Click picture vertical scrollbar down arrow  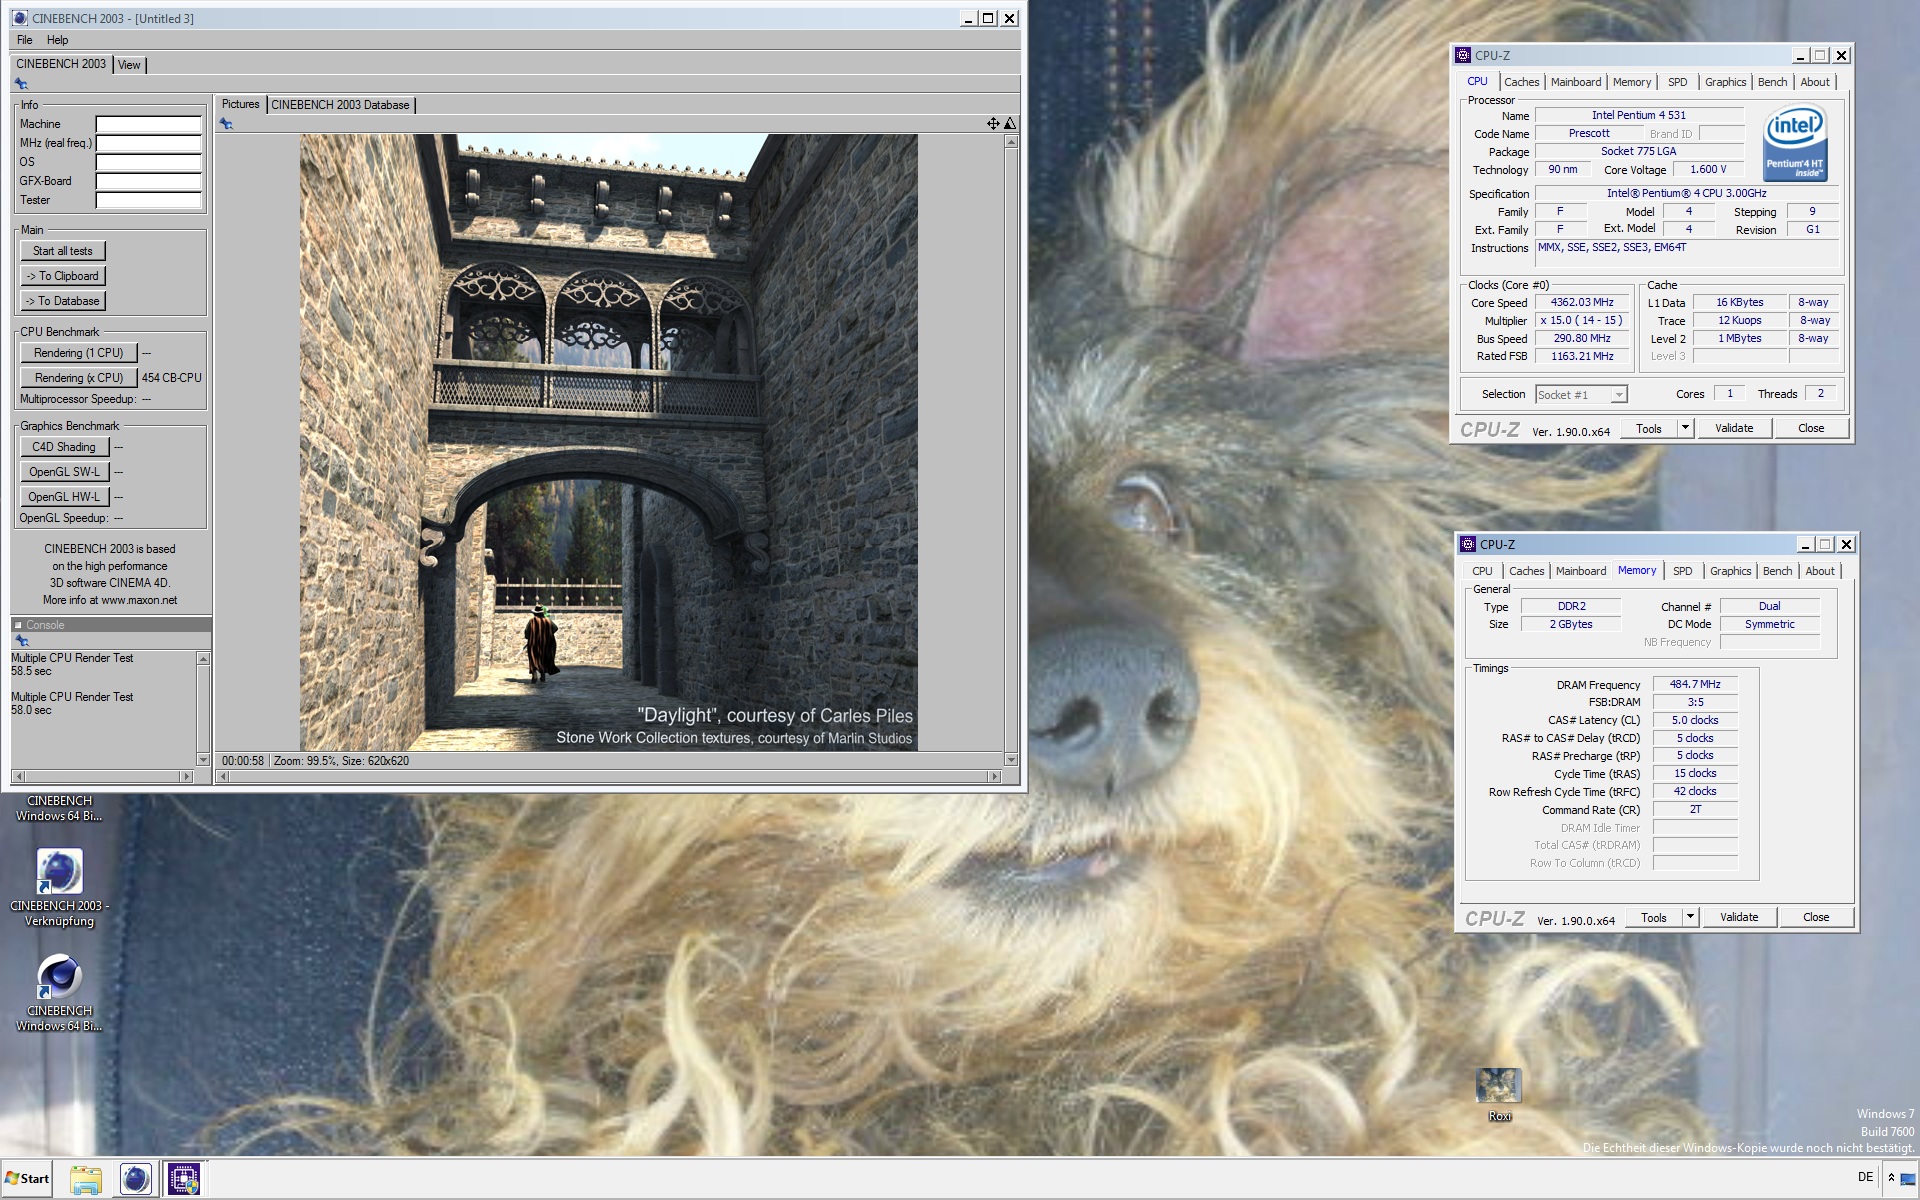click(x=1011, y=760)
